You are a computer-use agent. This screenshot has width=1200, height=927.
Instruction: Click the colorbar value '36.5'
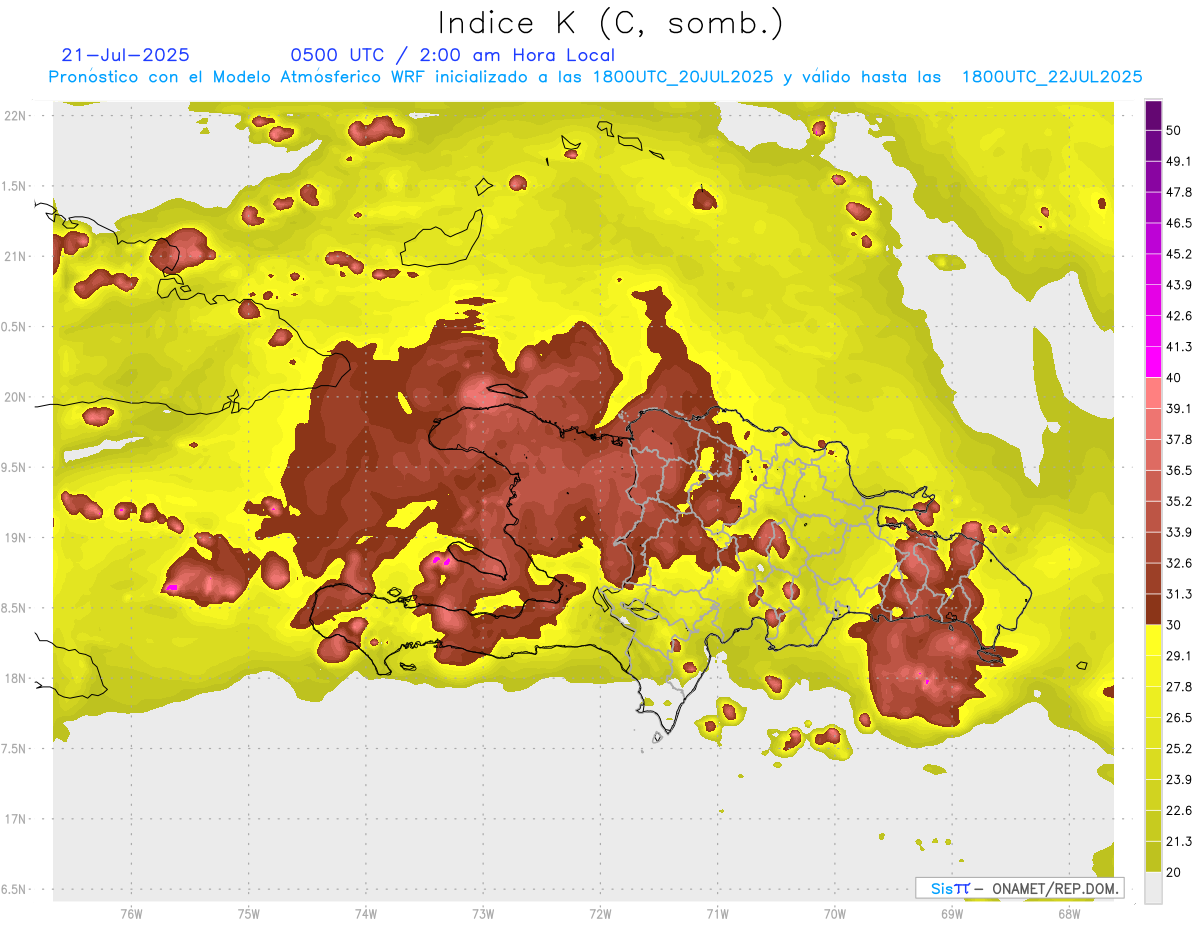pos(1179,470)
